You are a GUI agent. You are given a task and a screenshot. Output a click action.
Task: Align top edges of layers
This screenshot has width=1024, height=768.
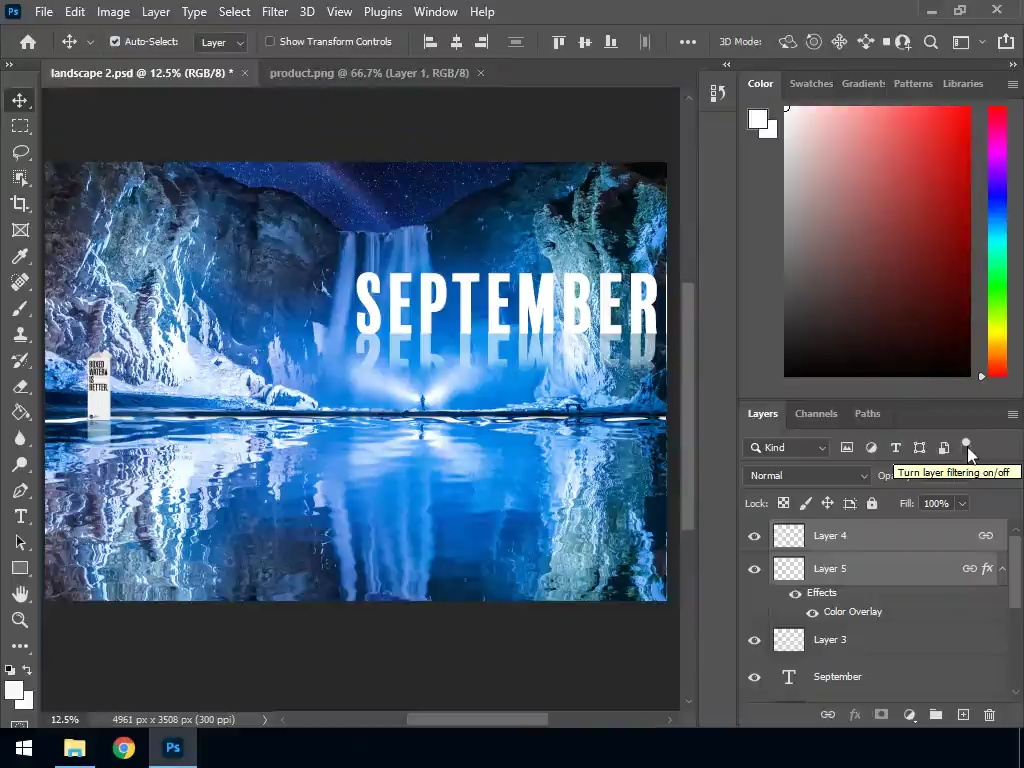[x=558, y=42]
